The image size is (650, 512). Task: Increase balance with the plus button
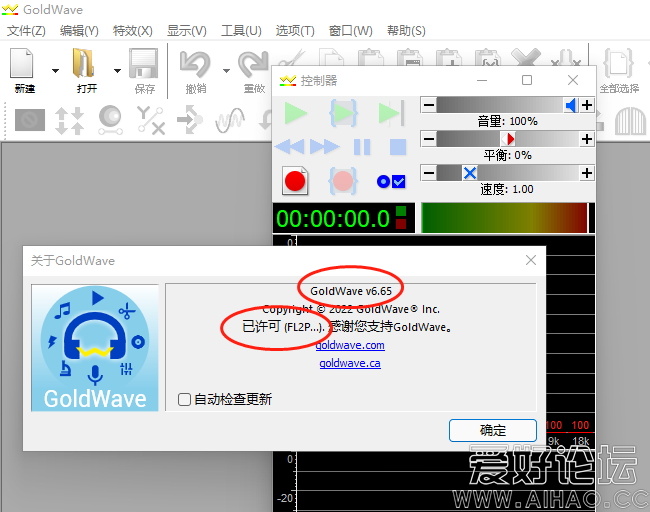(x=587, y=139)
